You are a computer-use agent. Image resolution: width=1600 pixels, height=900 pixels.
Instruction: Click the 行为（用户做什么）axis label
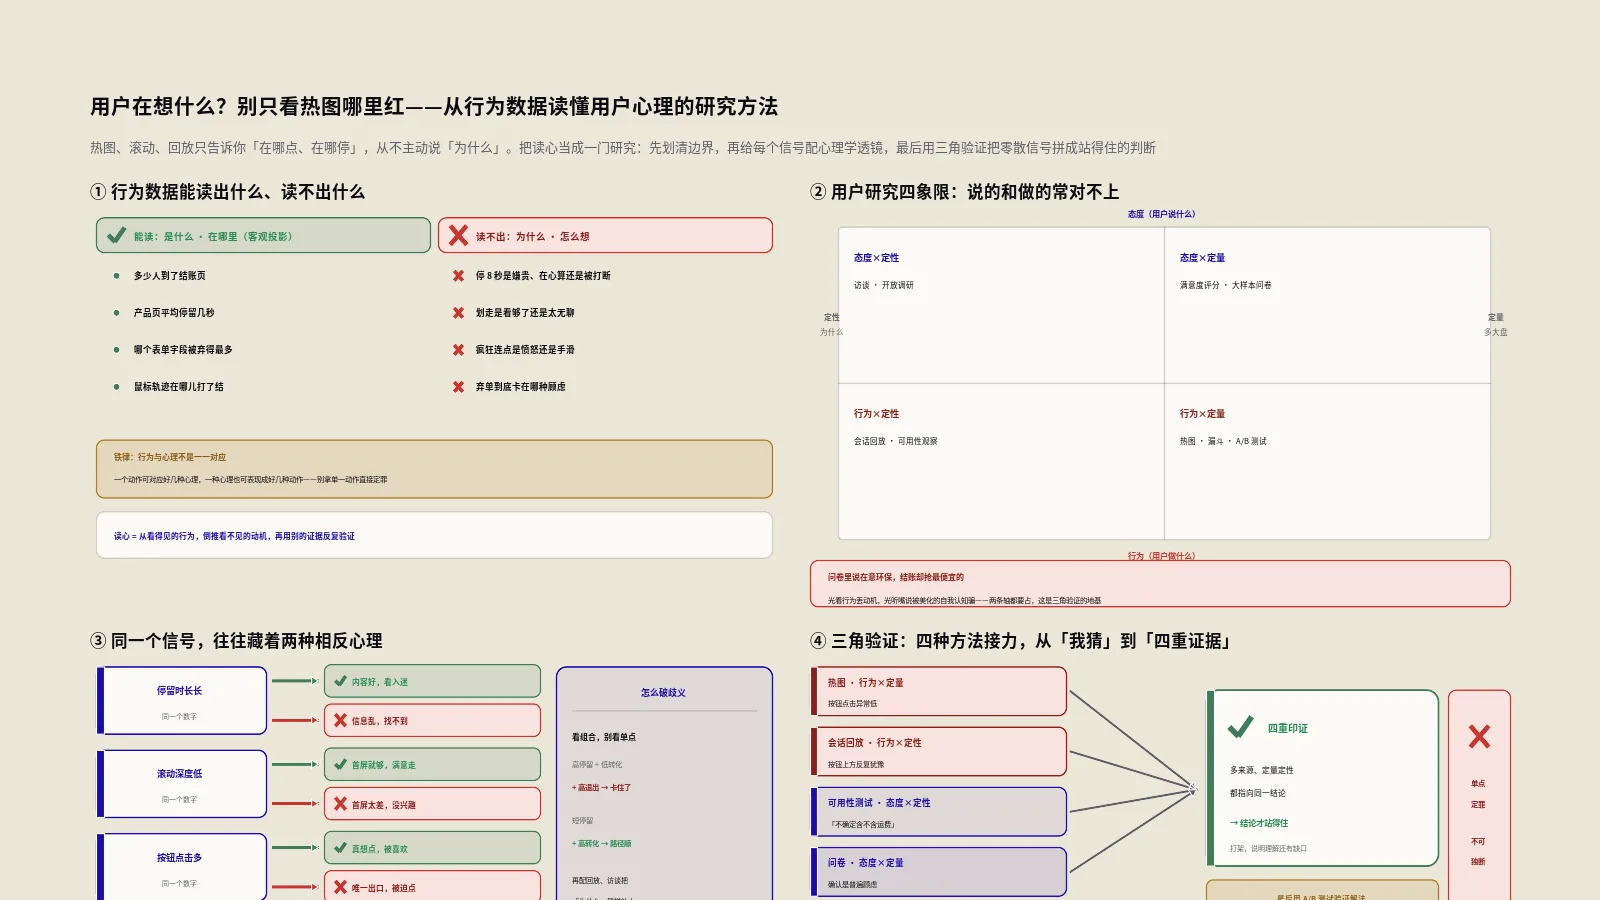click(1161, 556)
